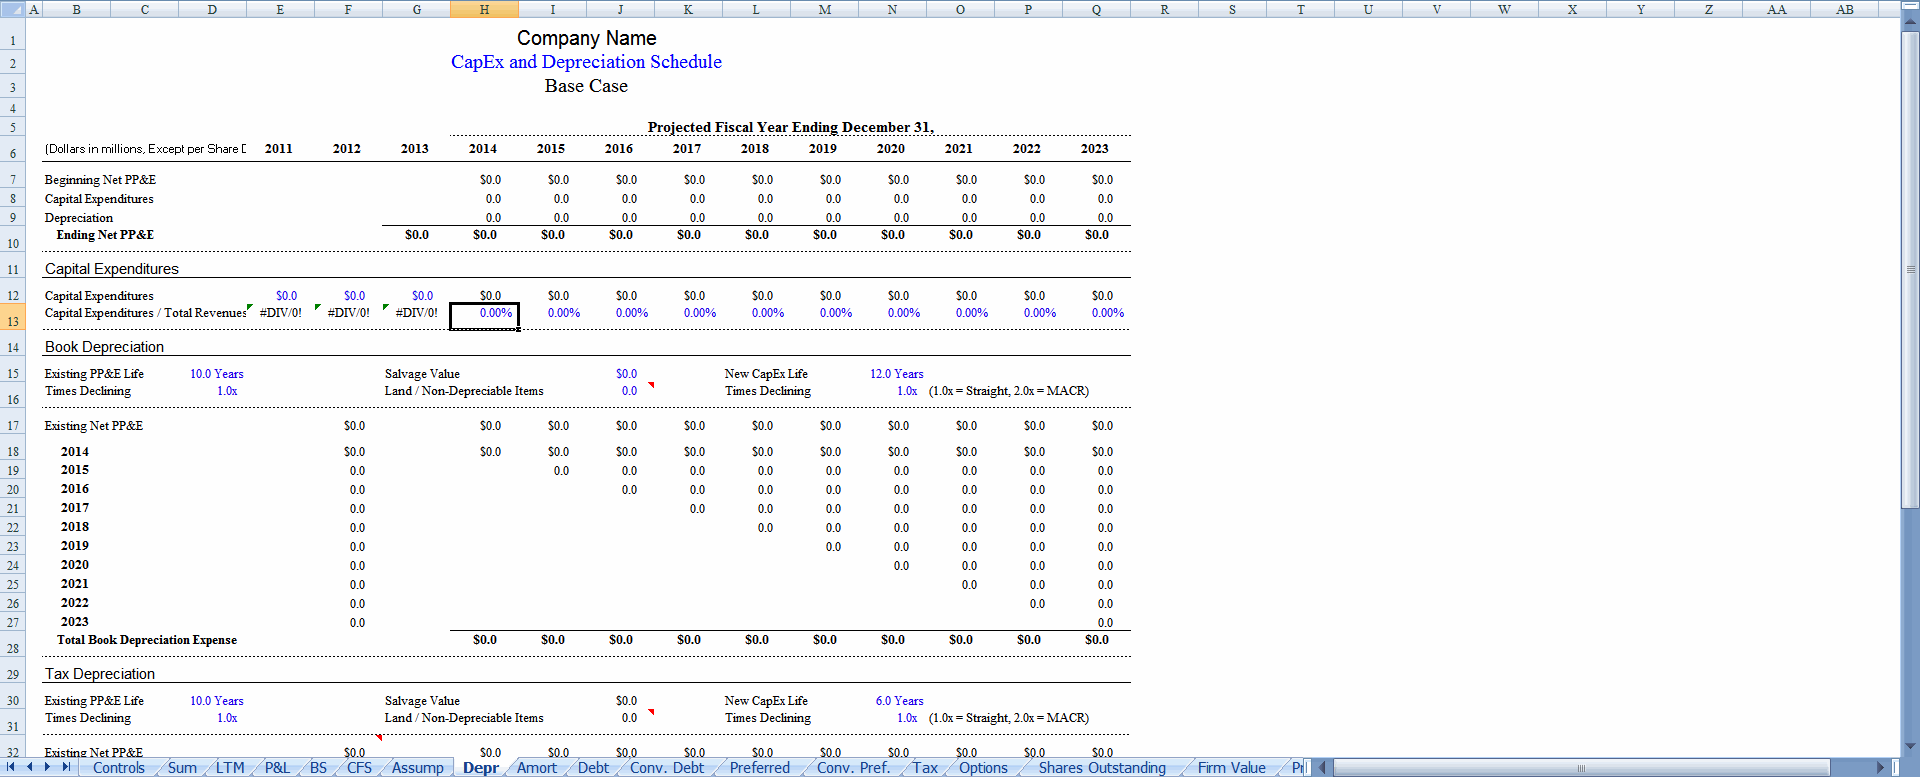Switch to the Sum sheet tab

[182, 768]
